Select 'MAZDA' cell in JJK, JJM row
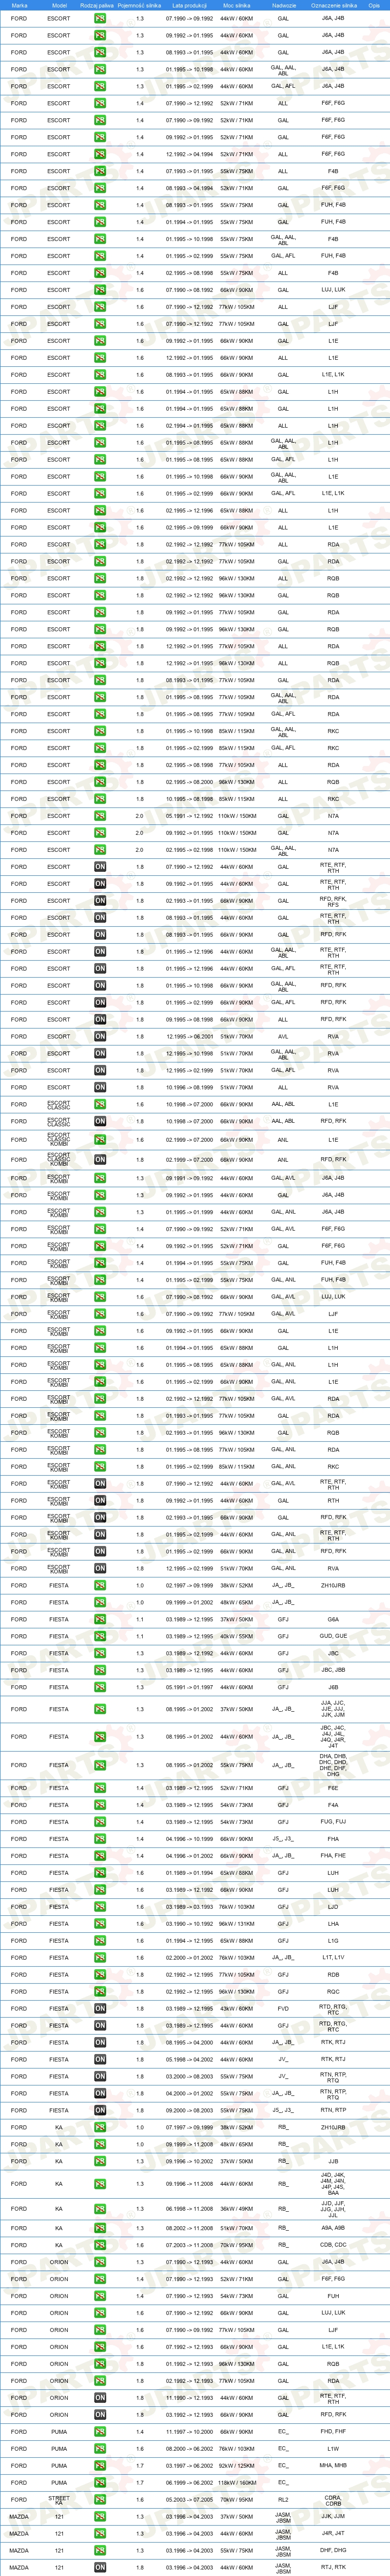The height and width of the screenshot is (2576, 390). click(19, 2516)
